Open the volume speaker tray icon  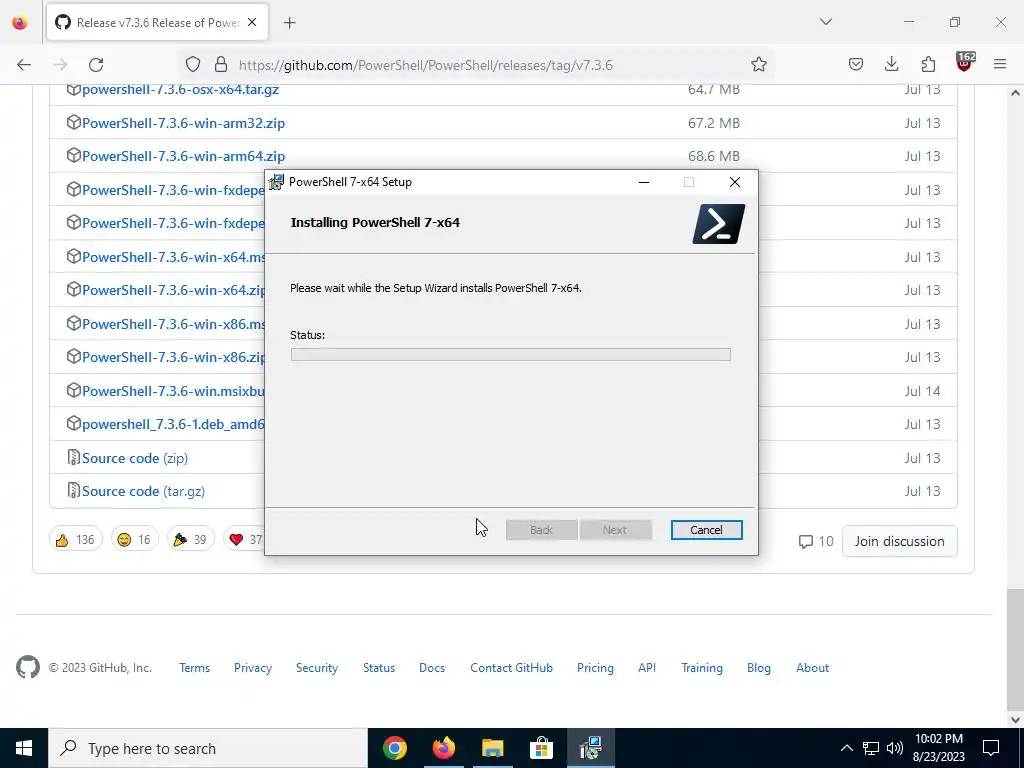coord(895,748)
